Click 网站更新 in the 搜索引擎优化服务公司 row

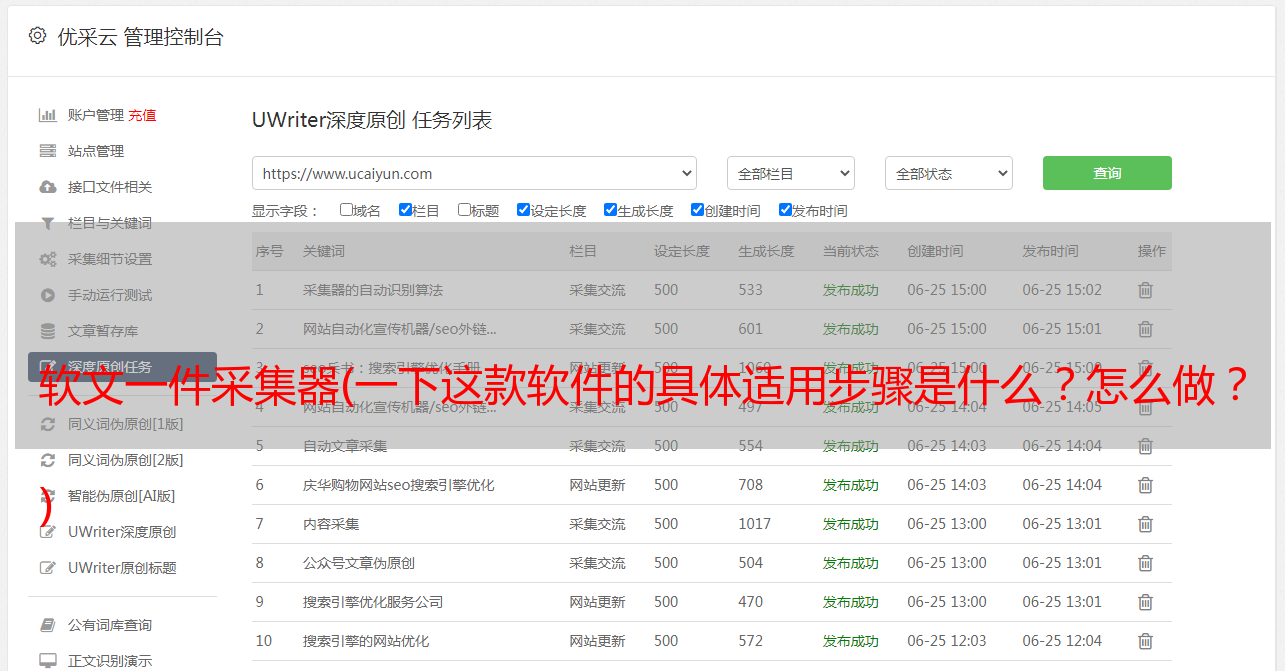click(x=597, y=602)
